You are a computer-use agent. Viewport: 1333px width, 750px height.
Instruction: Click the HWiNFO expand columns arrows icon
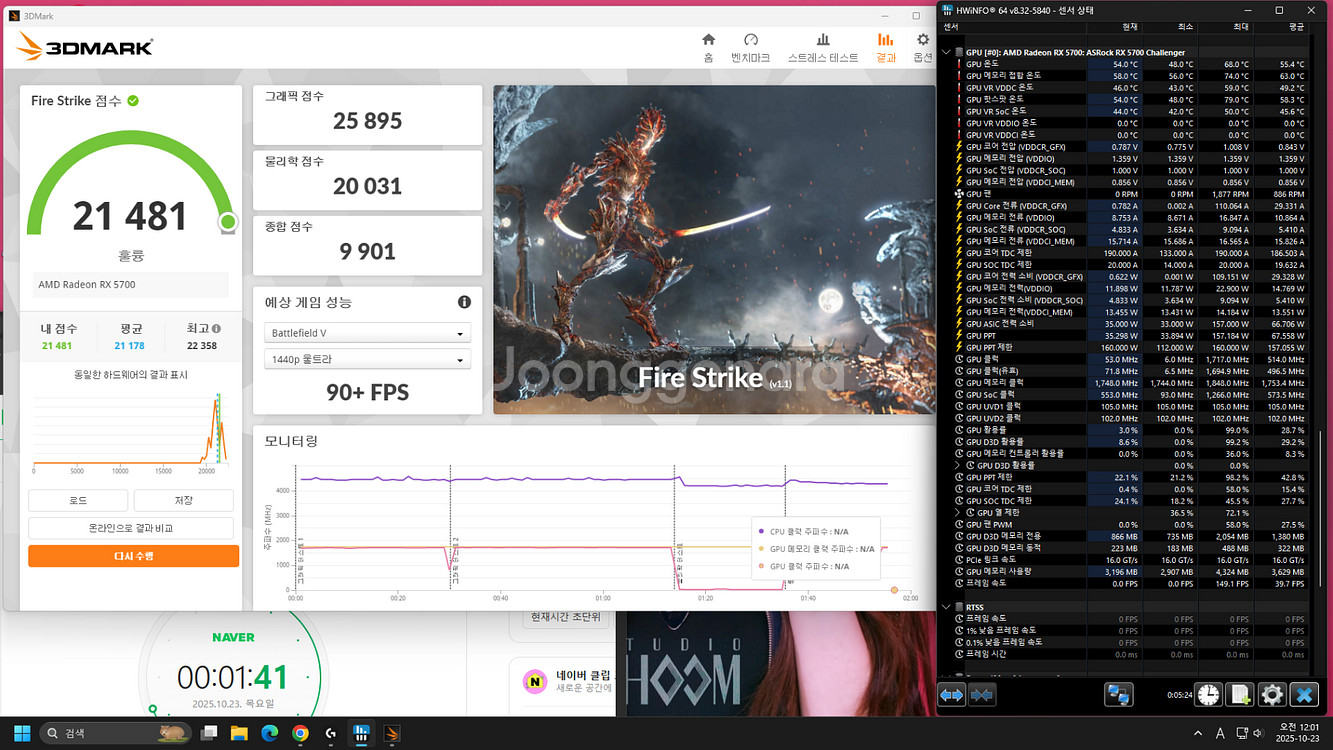click(x=951, y=694)
